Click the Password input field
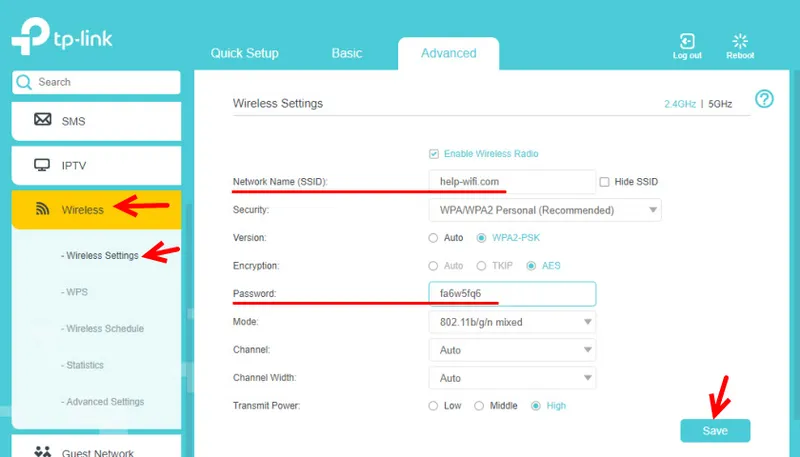The width and height of the screenshot is (800, 457). click(x=512, y=294)
